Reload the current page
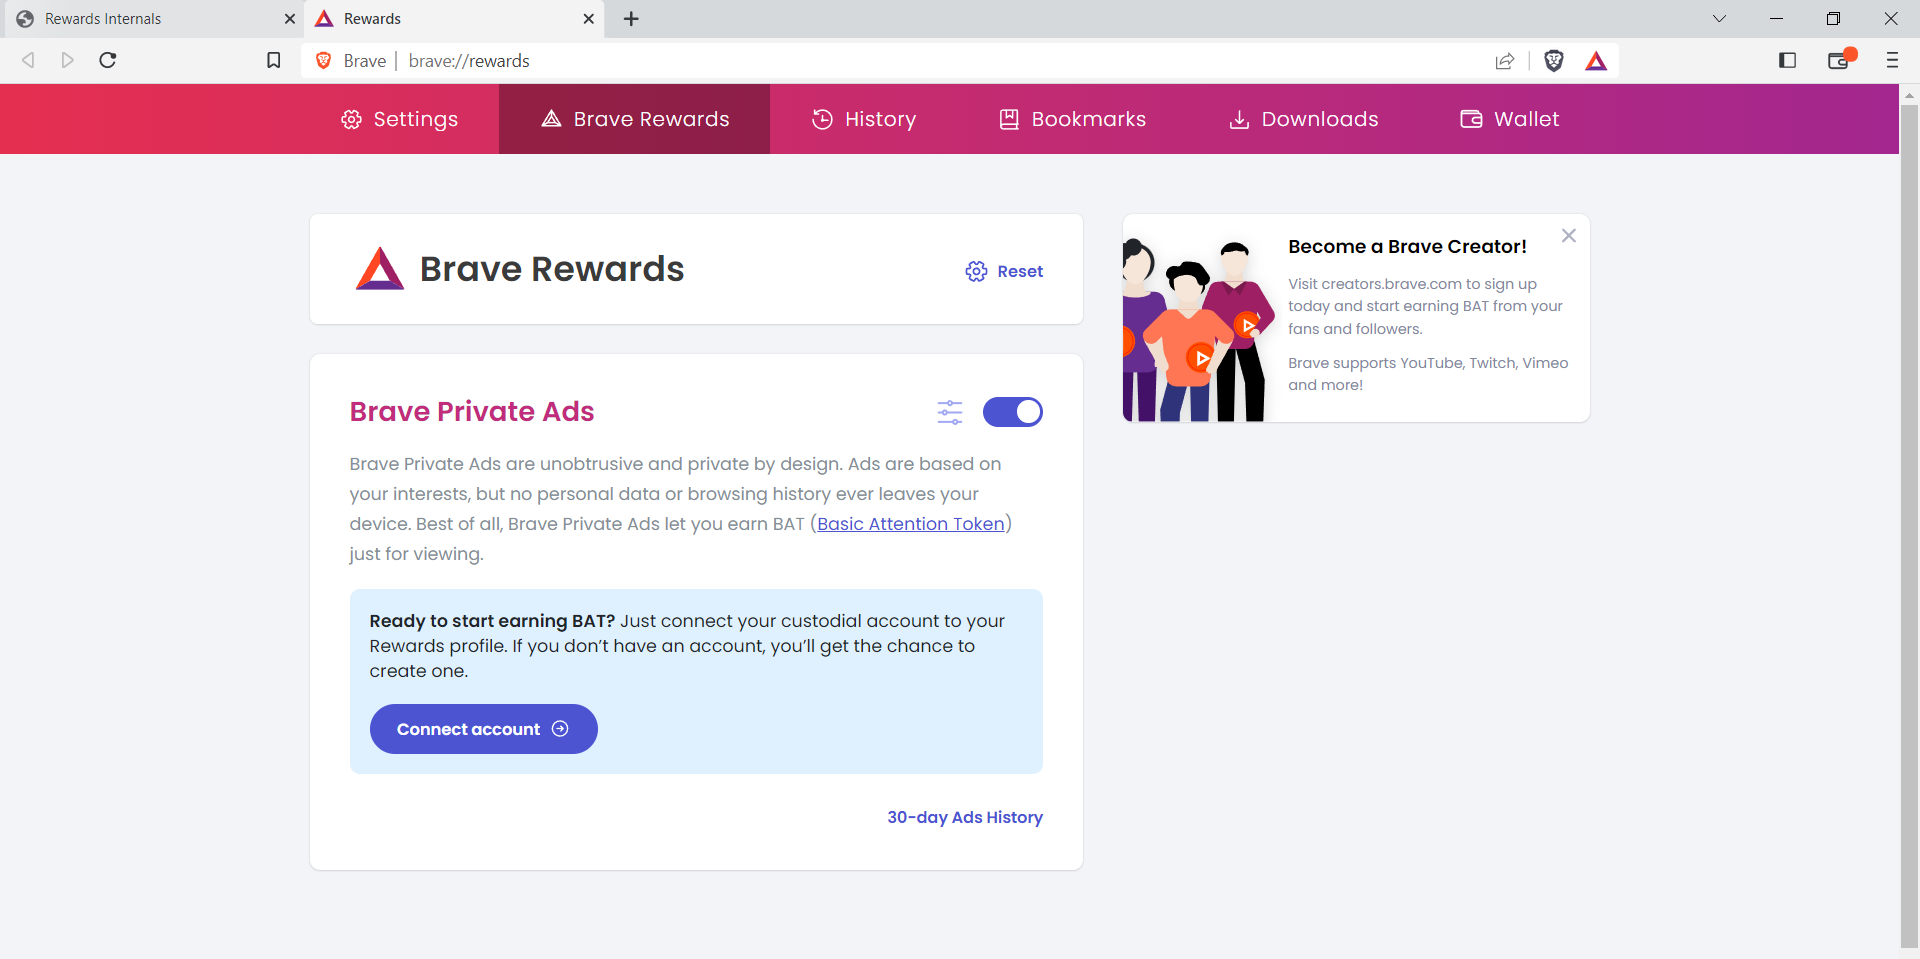The image size is (1920, 959). 108,60
